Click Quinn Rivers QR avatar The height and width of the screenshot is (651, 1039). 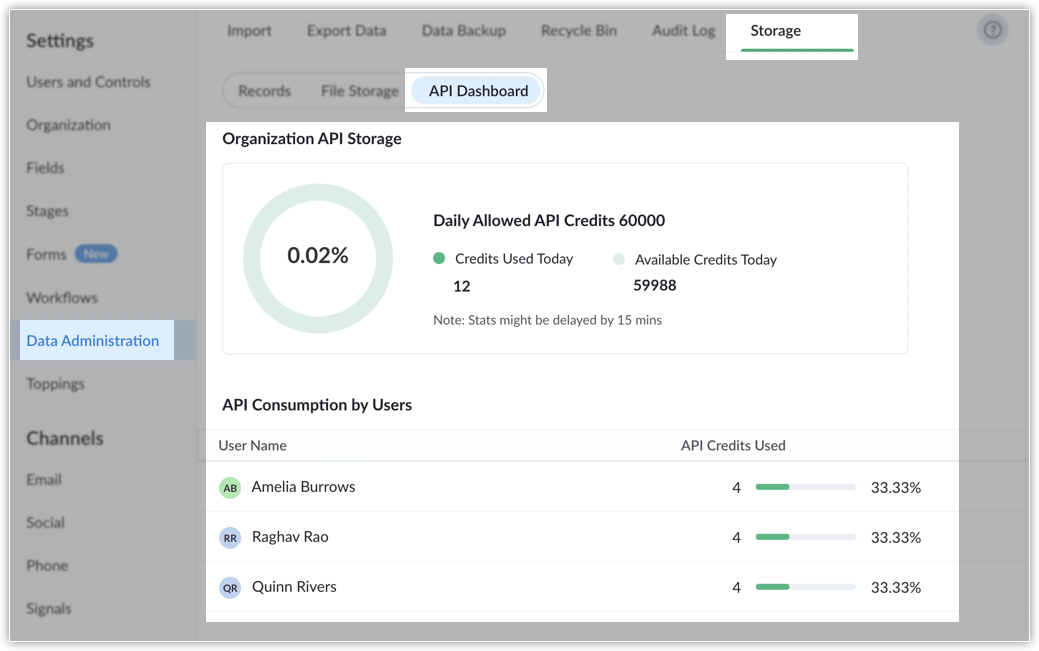tap(230, 587)
